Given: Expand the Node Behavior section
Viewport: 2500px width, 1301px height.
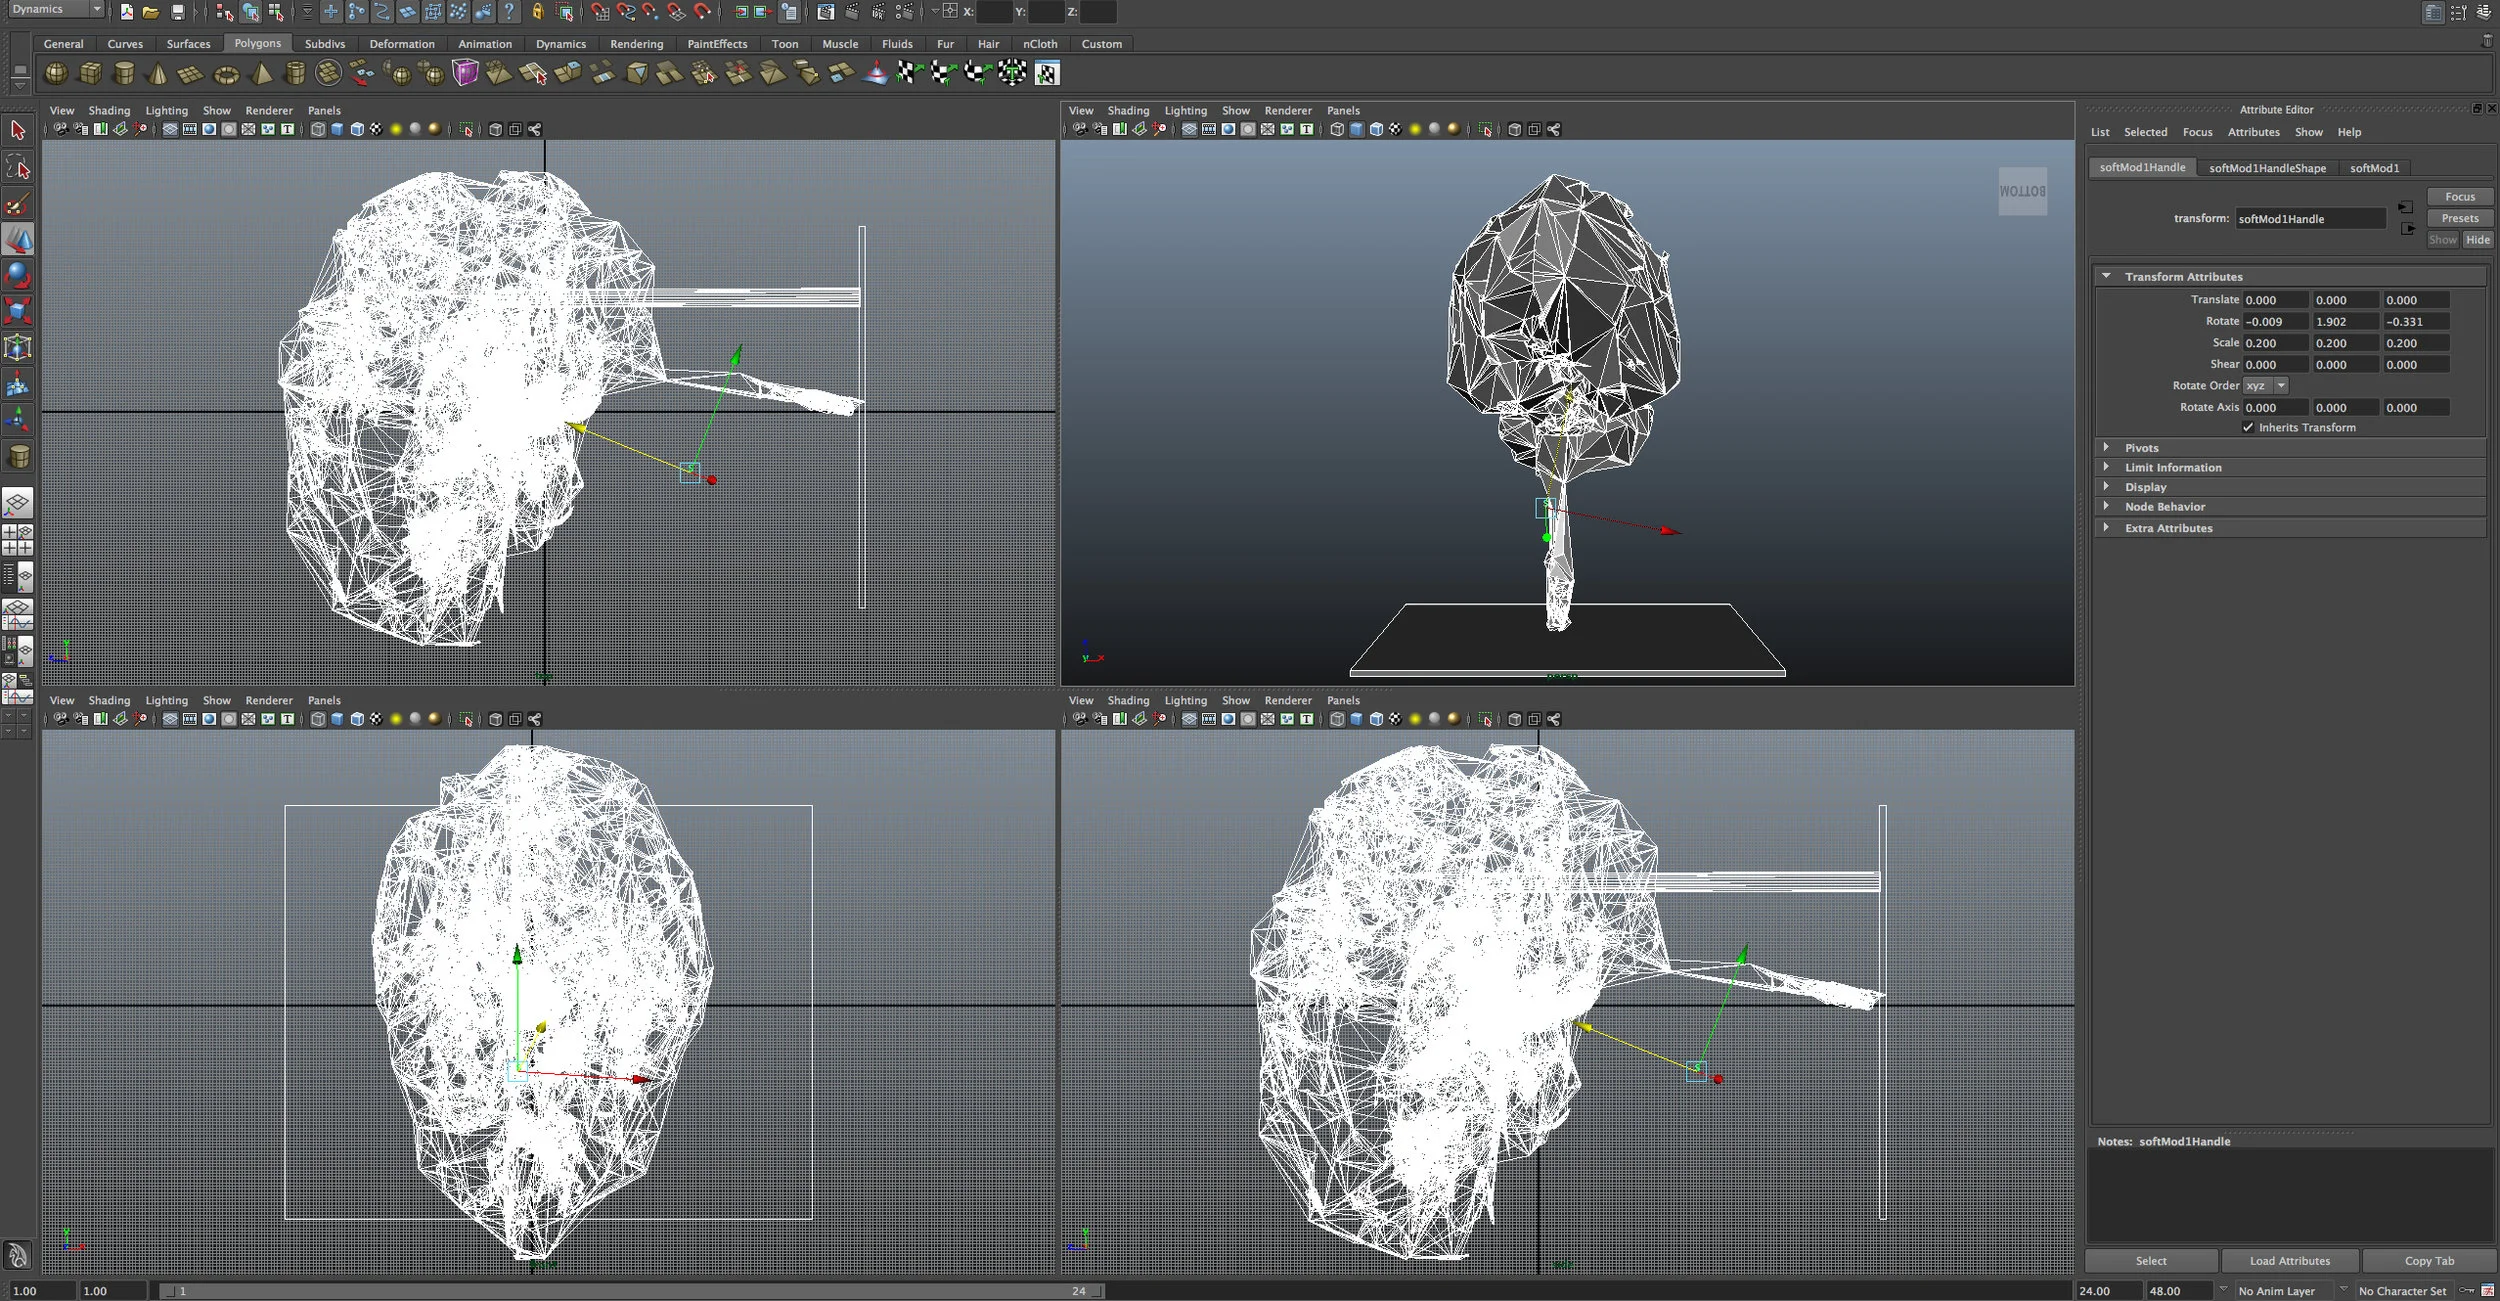Looking at the screenshot, I should pos(2107,506).
